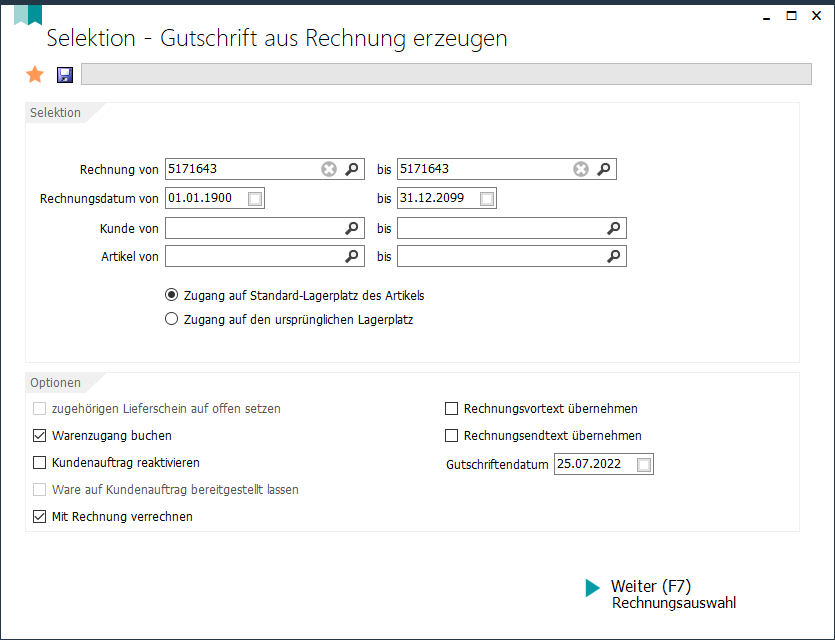
Task: Click the orange favorites star icon
Action: tap(35, 75)
